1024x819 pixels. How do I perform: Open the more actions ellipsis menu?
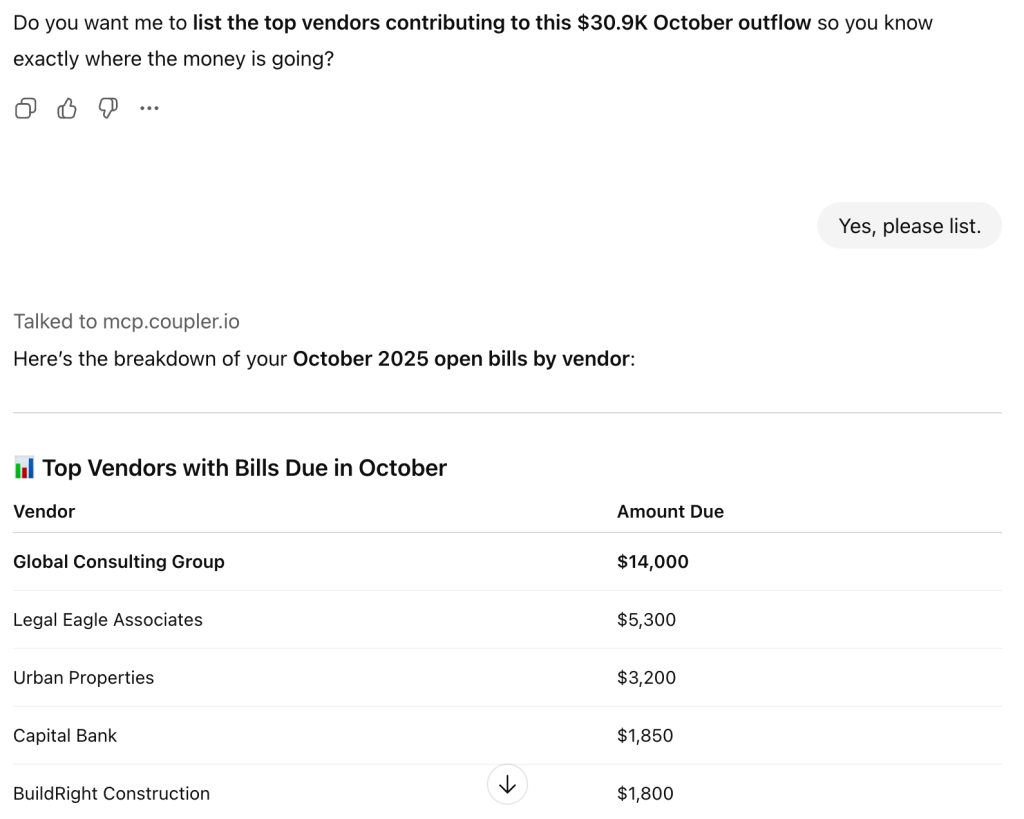point(149,109)
